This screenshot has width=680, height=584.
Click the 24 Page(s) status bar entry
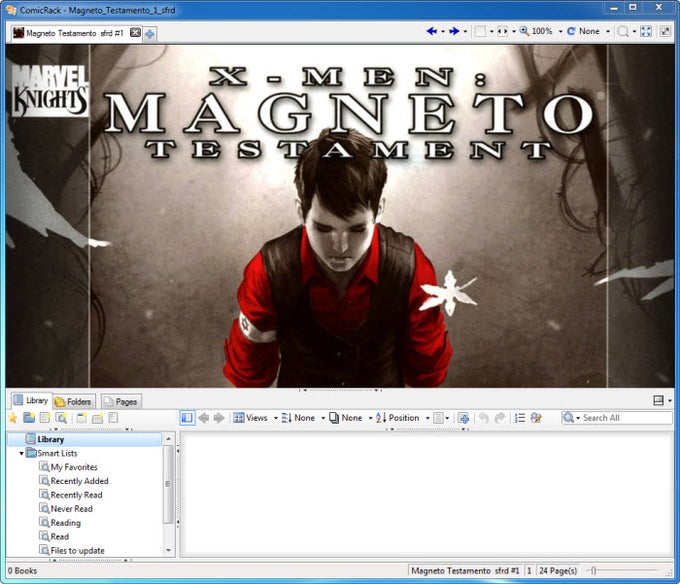click(x=558, y=571)
